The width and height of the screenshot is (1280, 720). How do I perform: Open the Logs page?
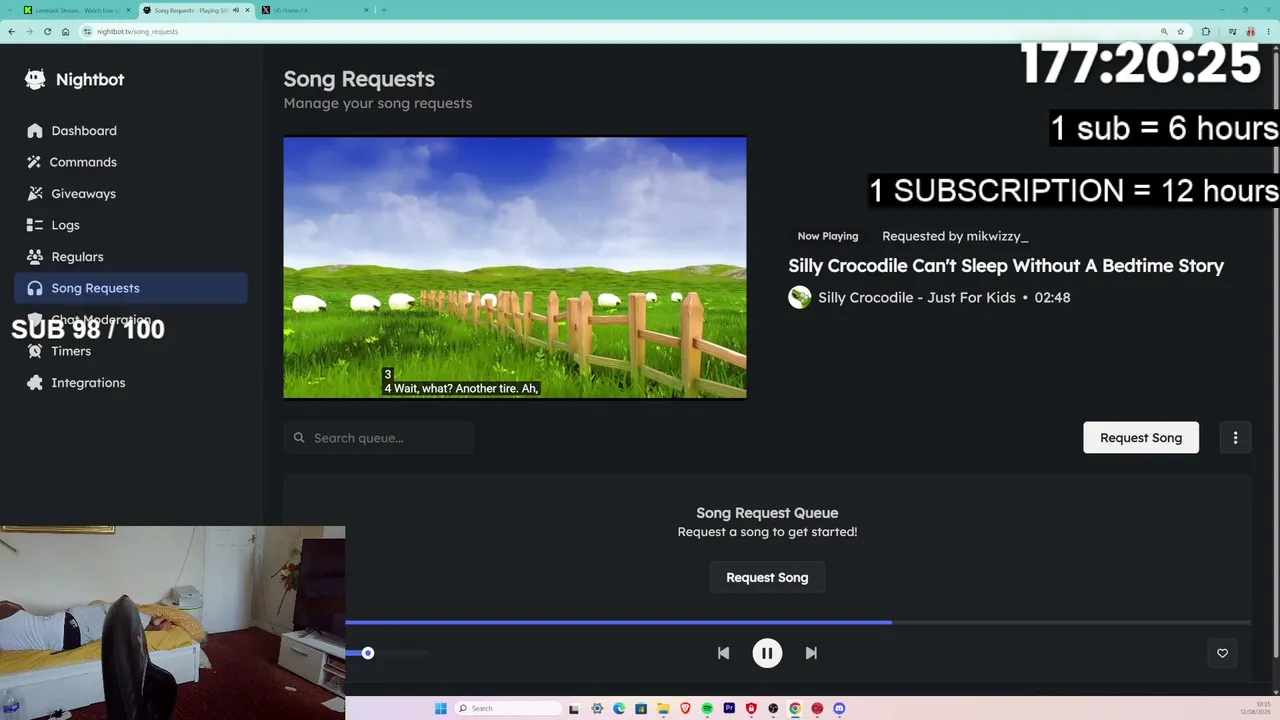tap(131, 225)
